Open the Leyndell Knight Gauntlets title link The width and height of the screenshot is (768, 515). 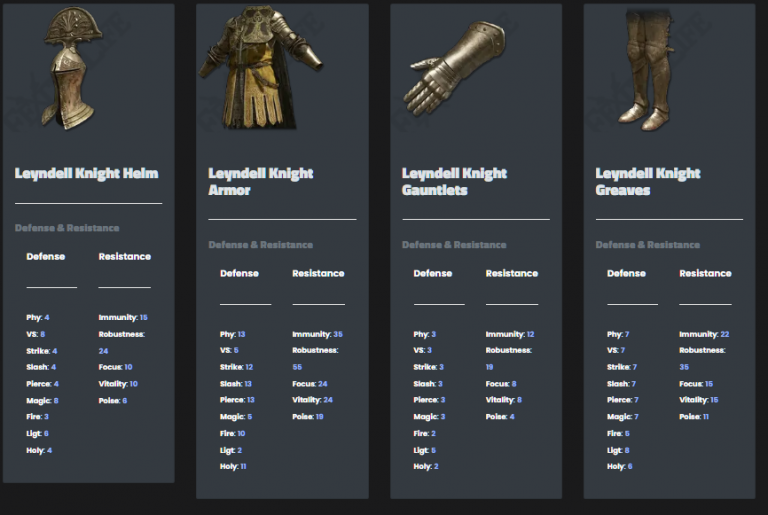(x=454, y=181)
